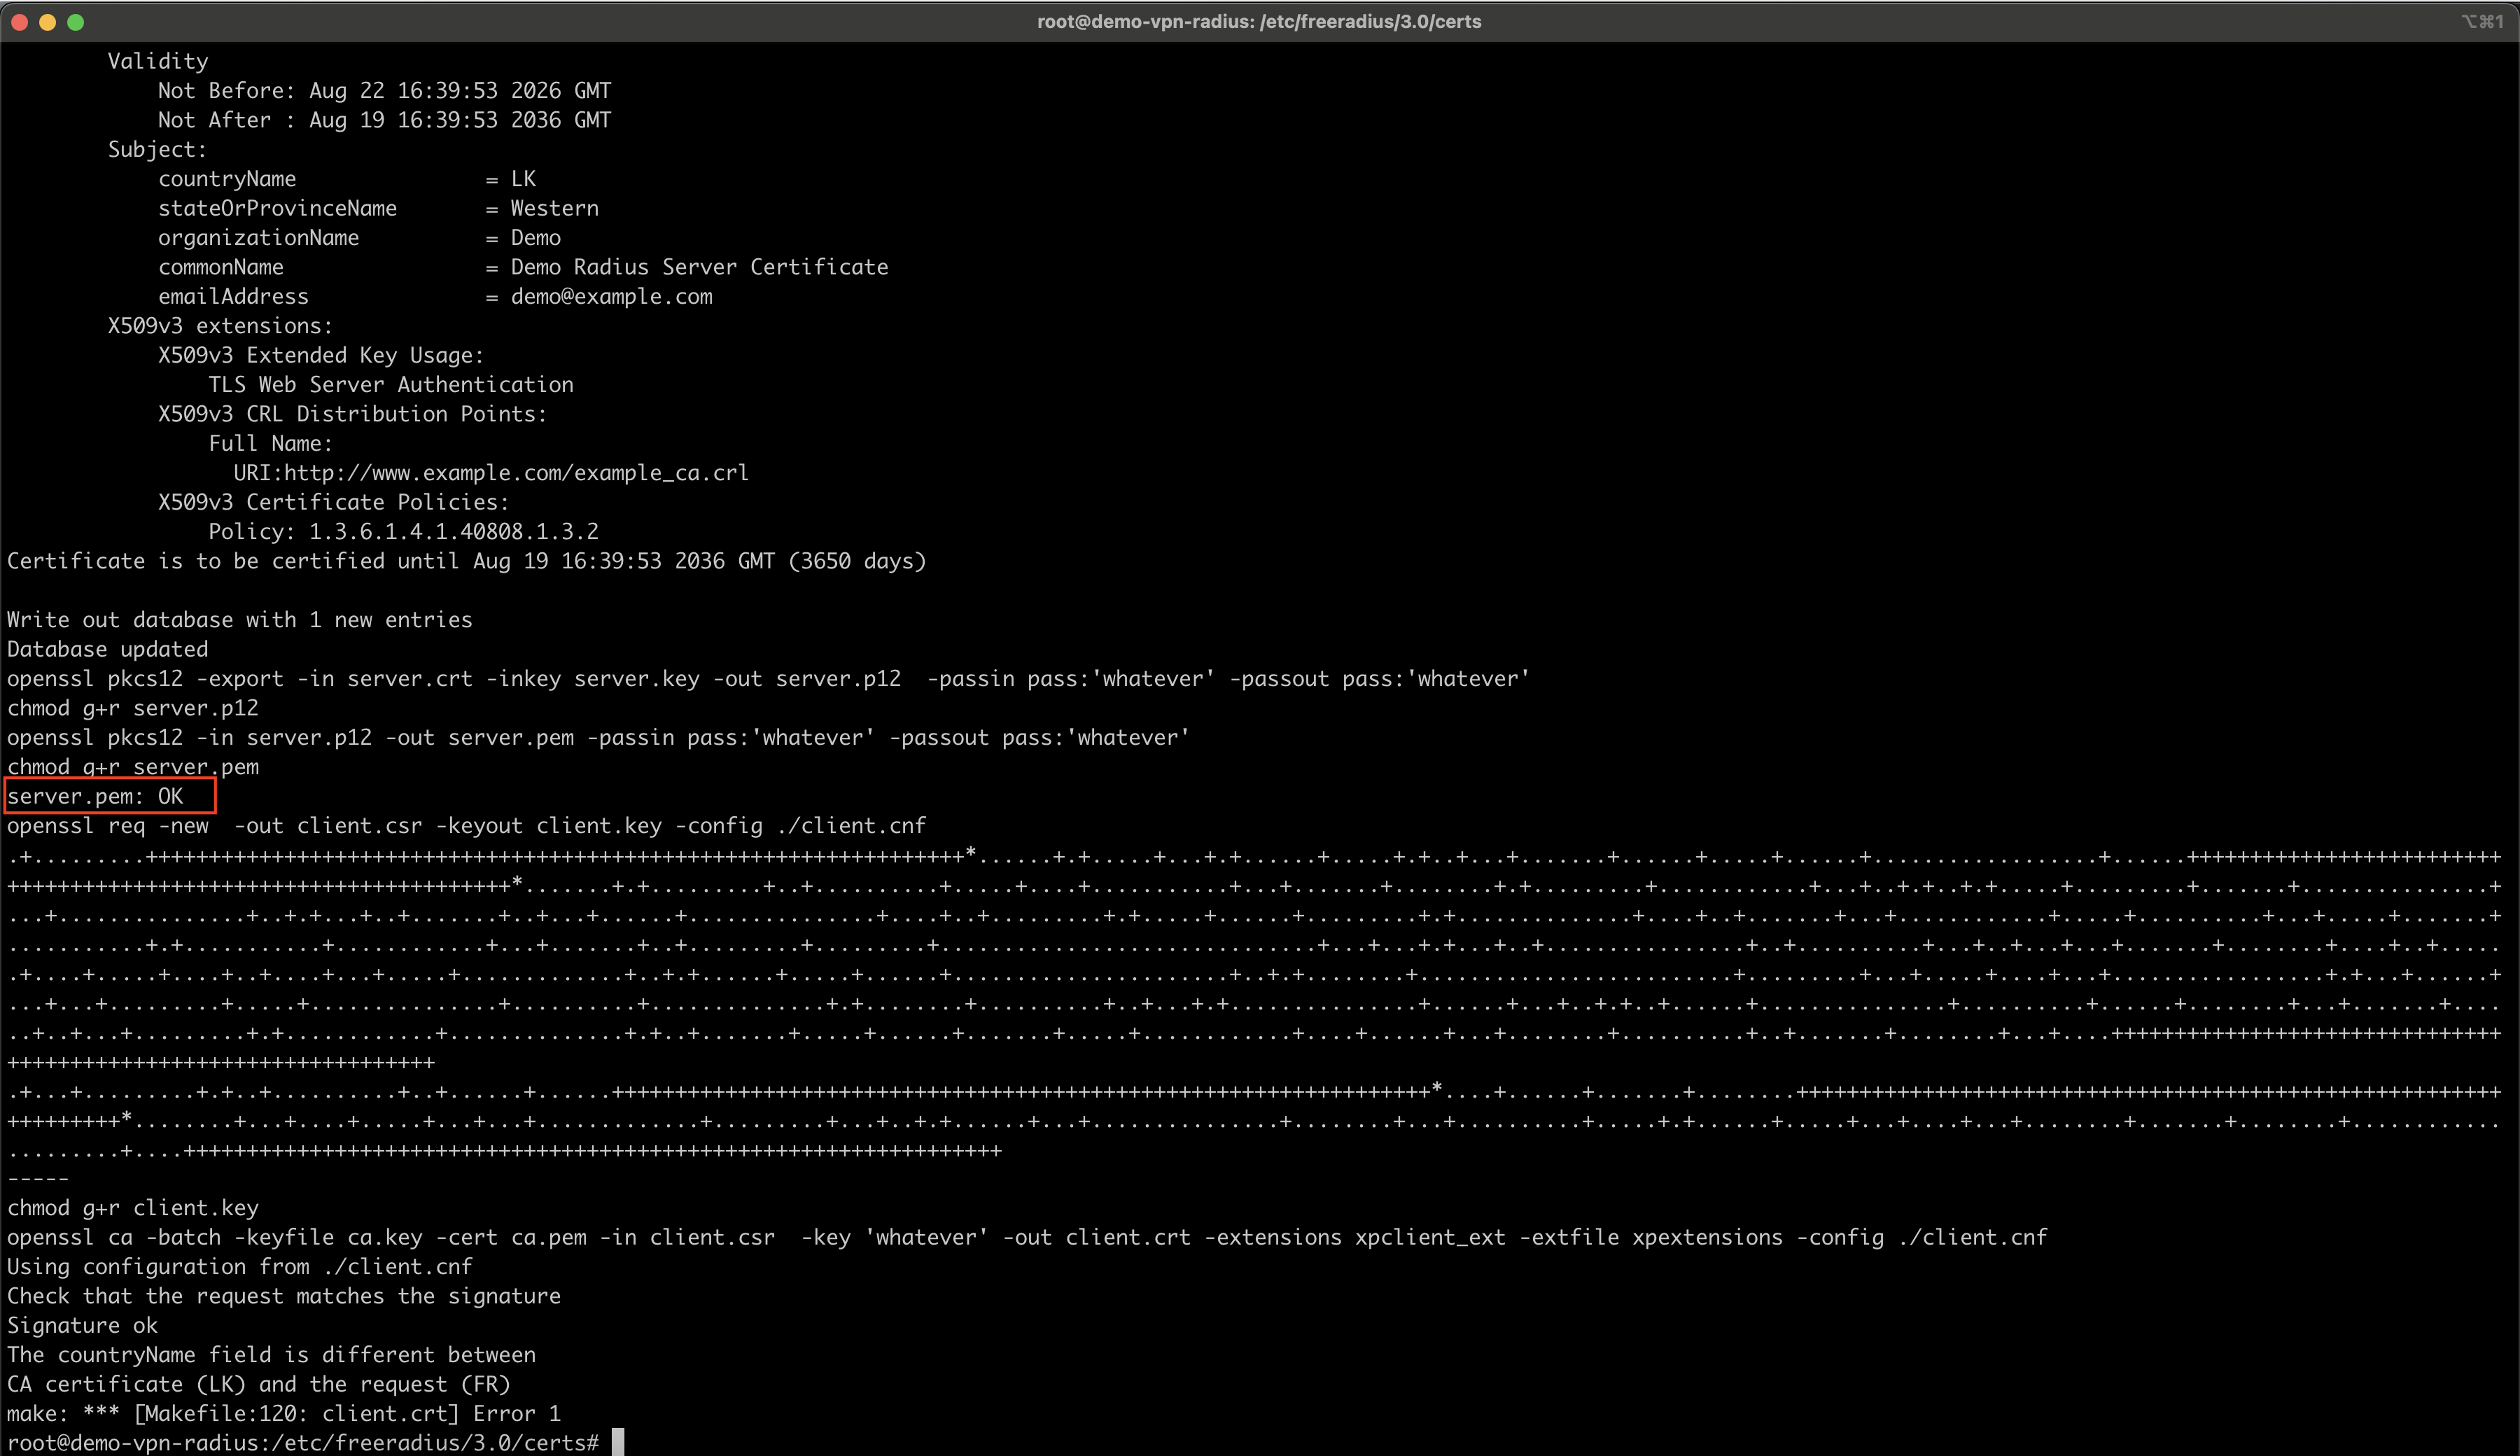The image size is (2520, 1456).
Task: Click the make Error 1 line
Action: (x=284, y=1414)
